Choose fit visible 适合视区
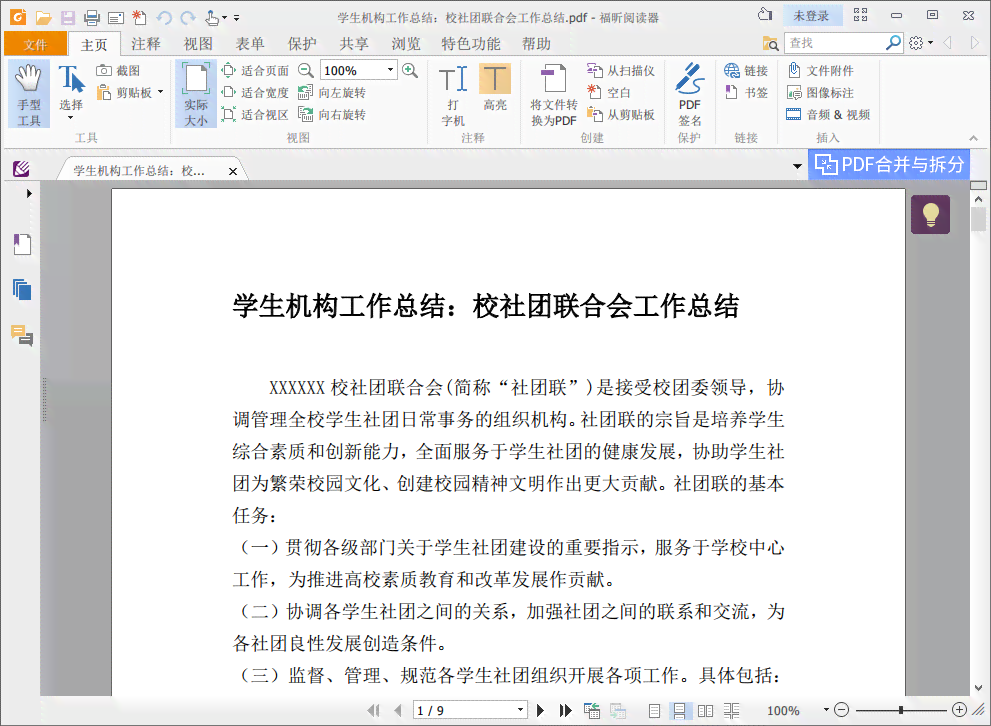This screenshot has height=726, width=991. coord(255,114)
